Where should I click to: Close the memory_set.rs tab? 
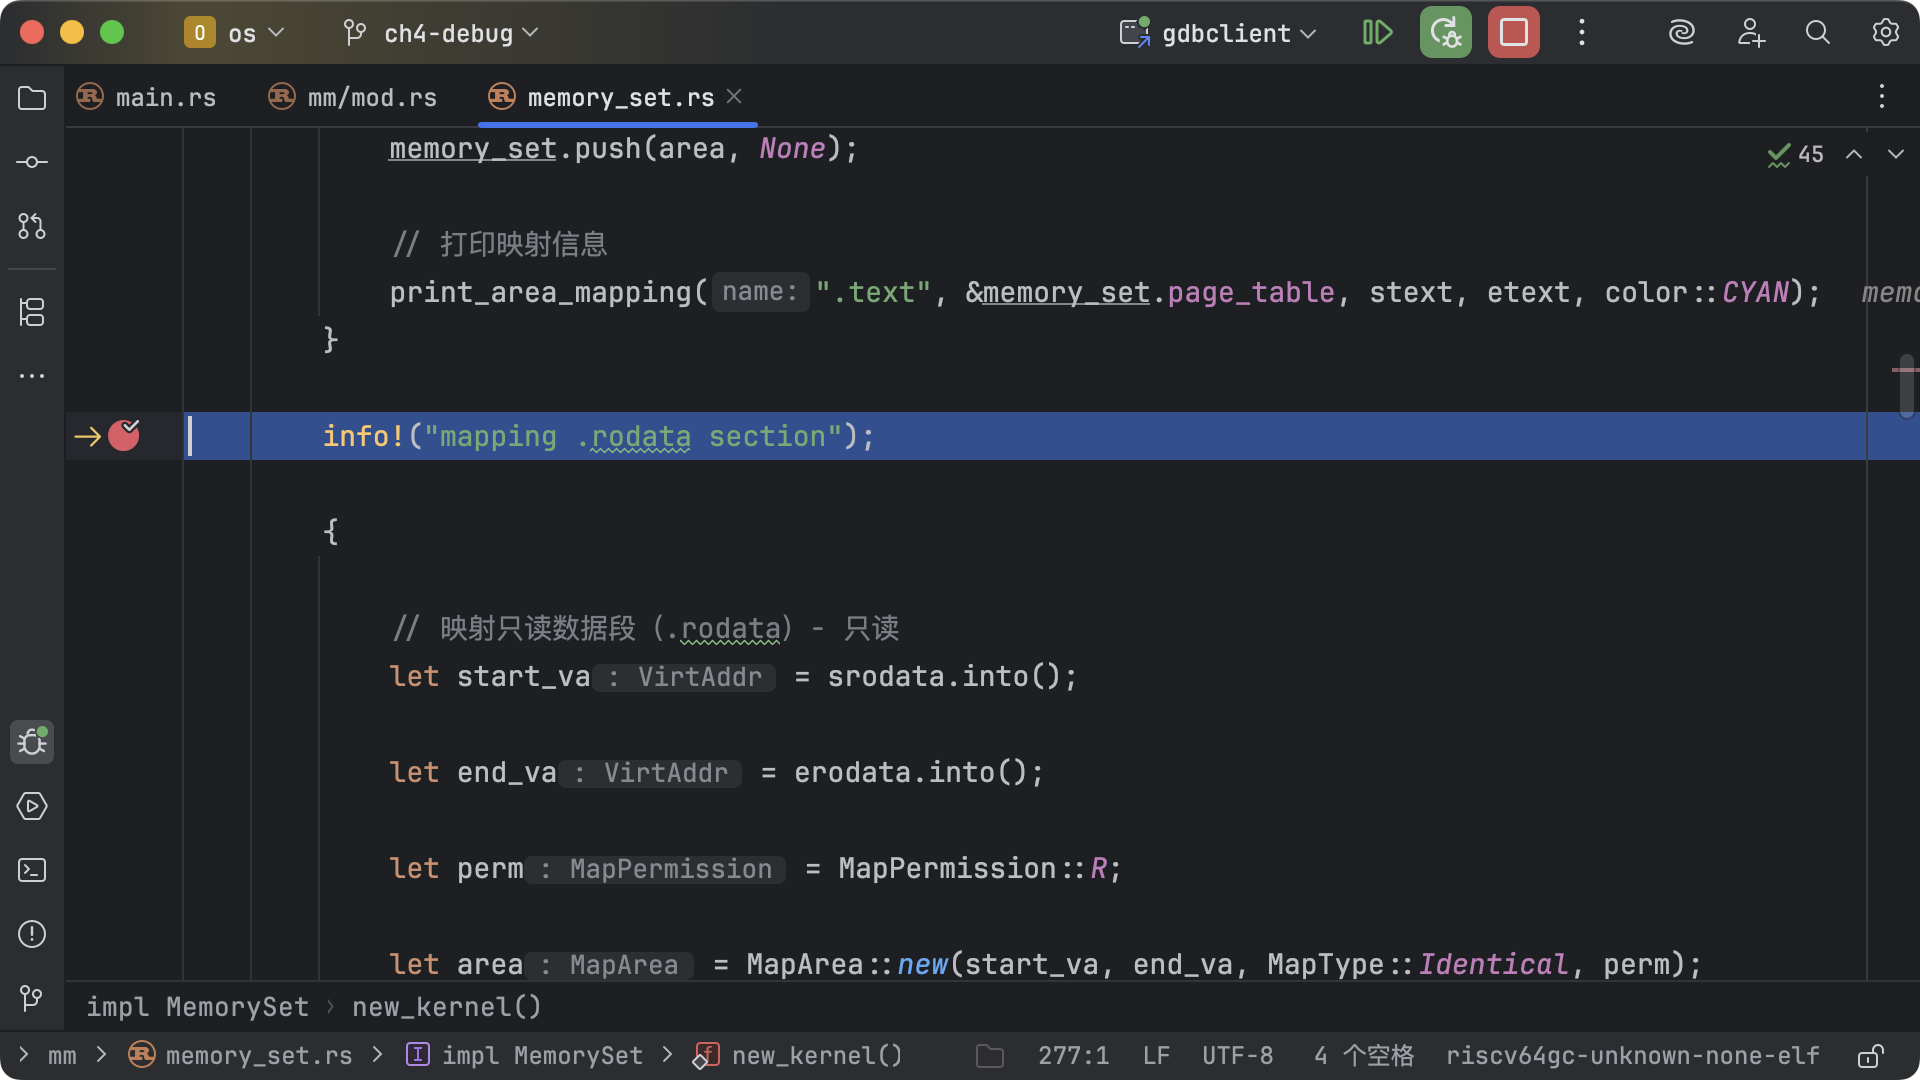click(734, 96)
